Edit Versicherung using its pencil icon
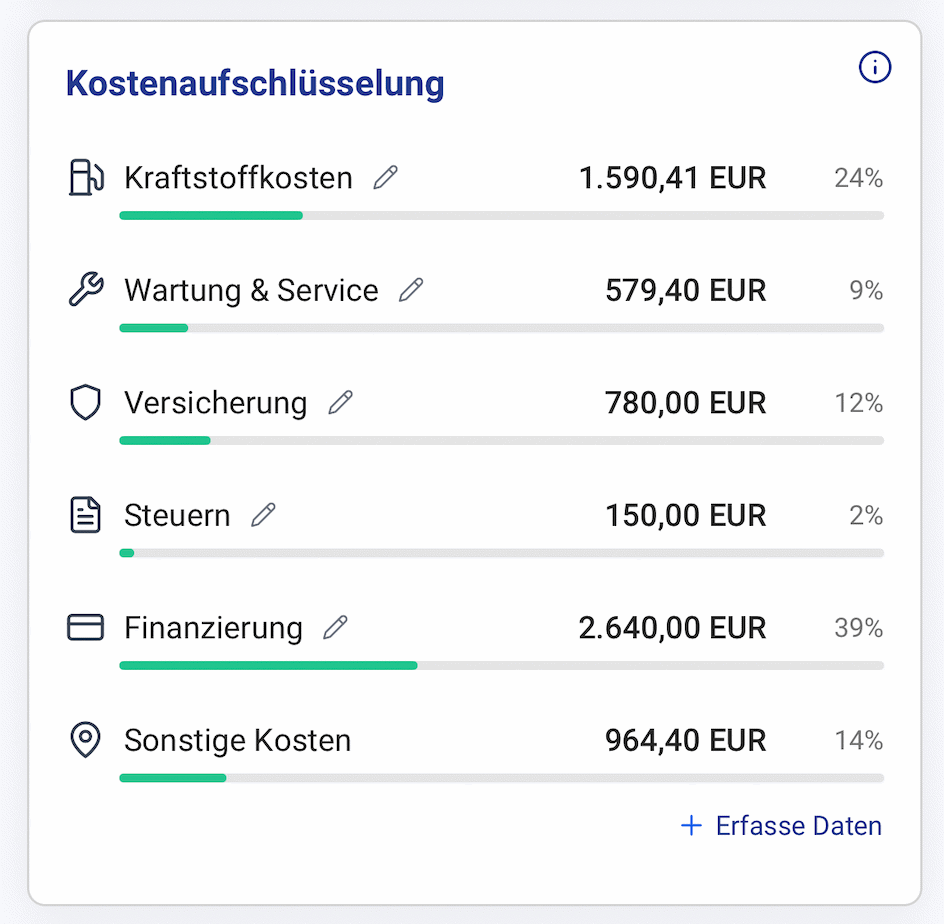 (x=340, y=401)
